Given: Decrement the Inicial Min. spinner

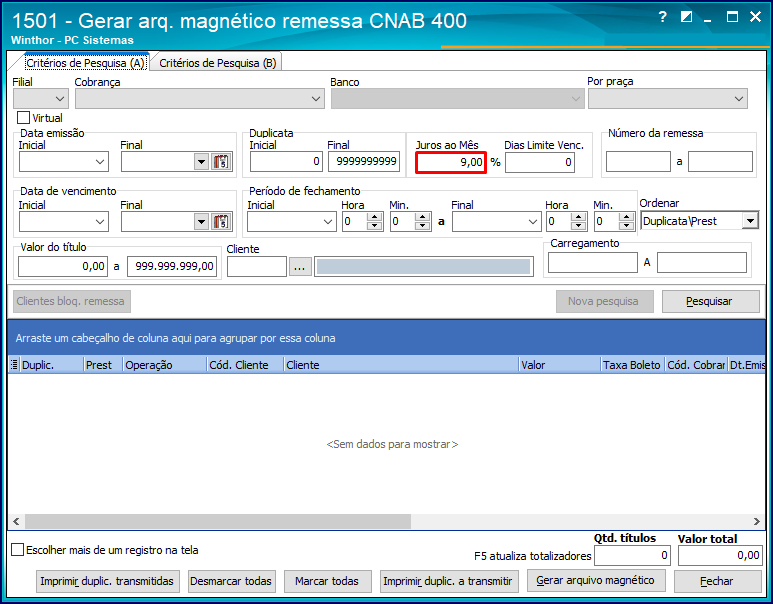Looking at the screenshot, I should (x=422, y=226).
